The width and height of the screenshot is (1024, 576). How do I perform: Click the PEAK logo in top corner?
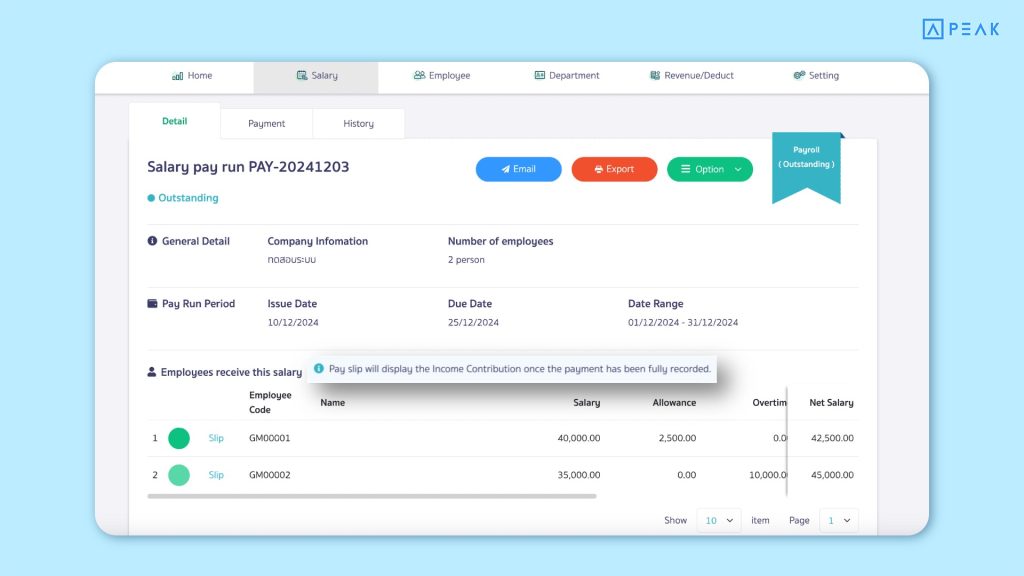pos(960,29)
